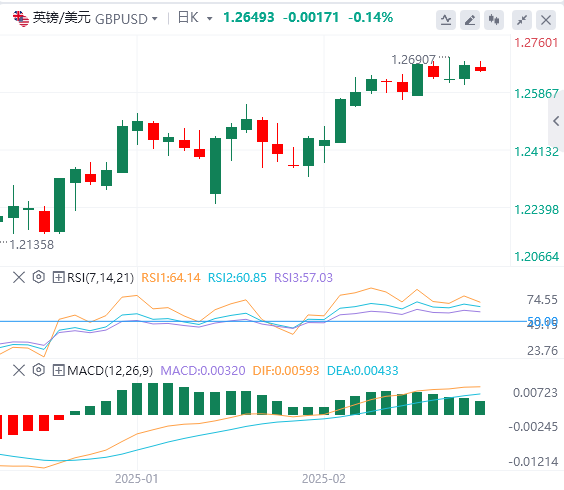Click the GBP/USD flag icon

click(21, 18)
